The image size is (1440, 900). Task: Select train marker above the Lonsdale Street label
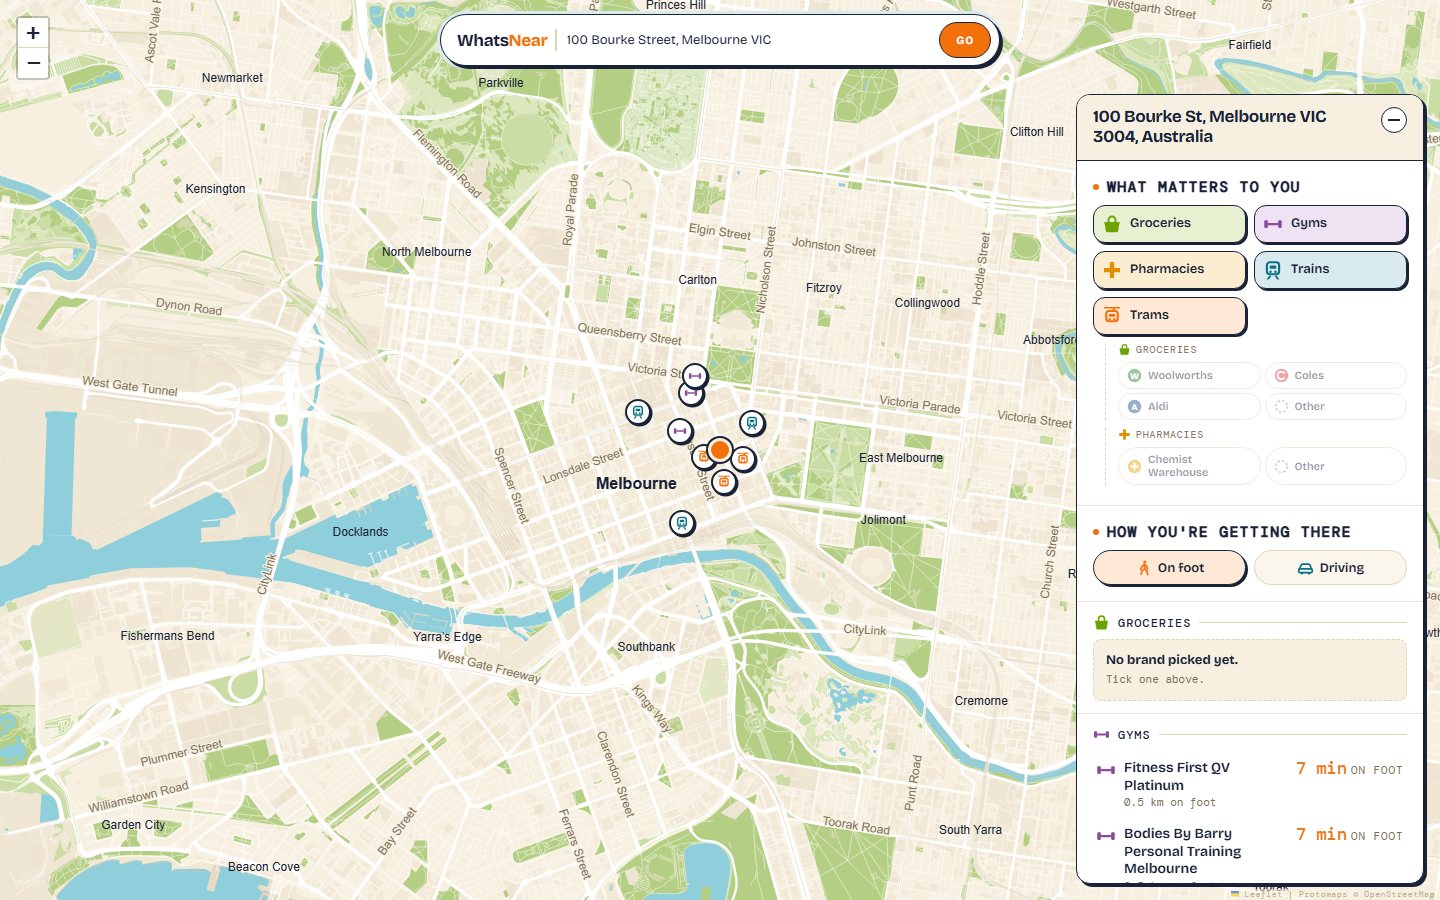click(638, 411)
